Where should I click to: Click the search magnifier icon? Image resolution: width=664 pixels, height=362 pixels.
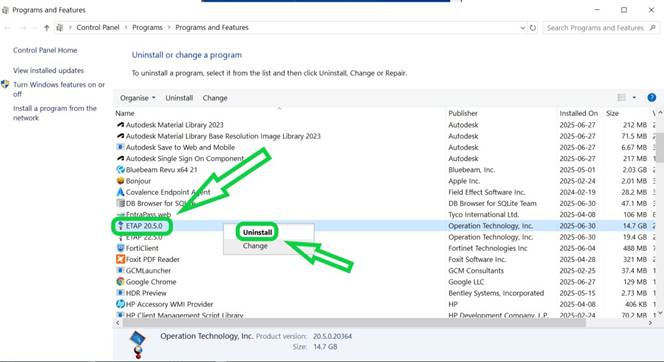point(653,28)
